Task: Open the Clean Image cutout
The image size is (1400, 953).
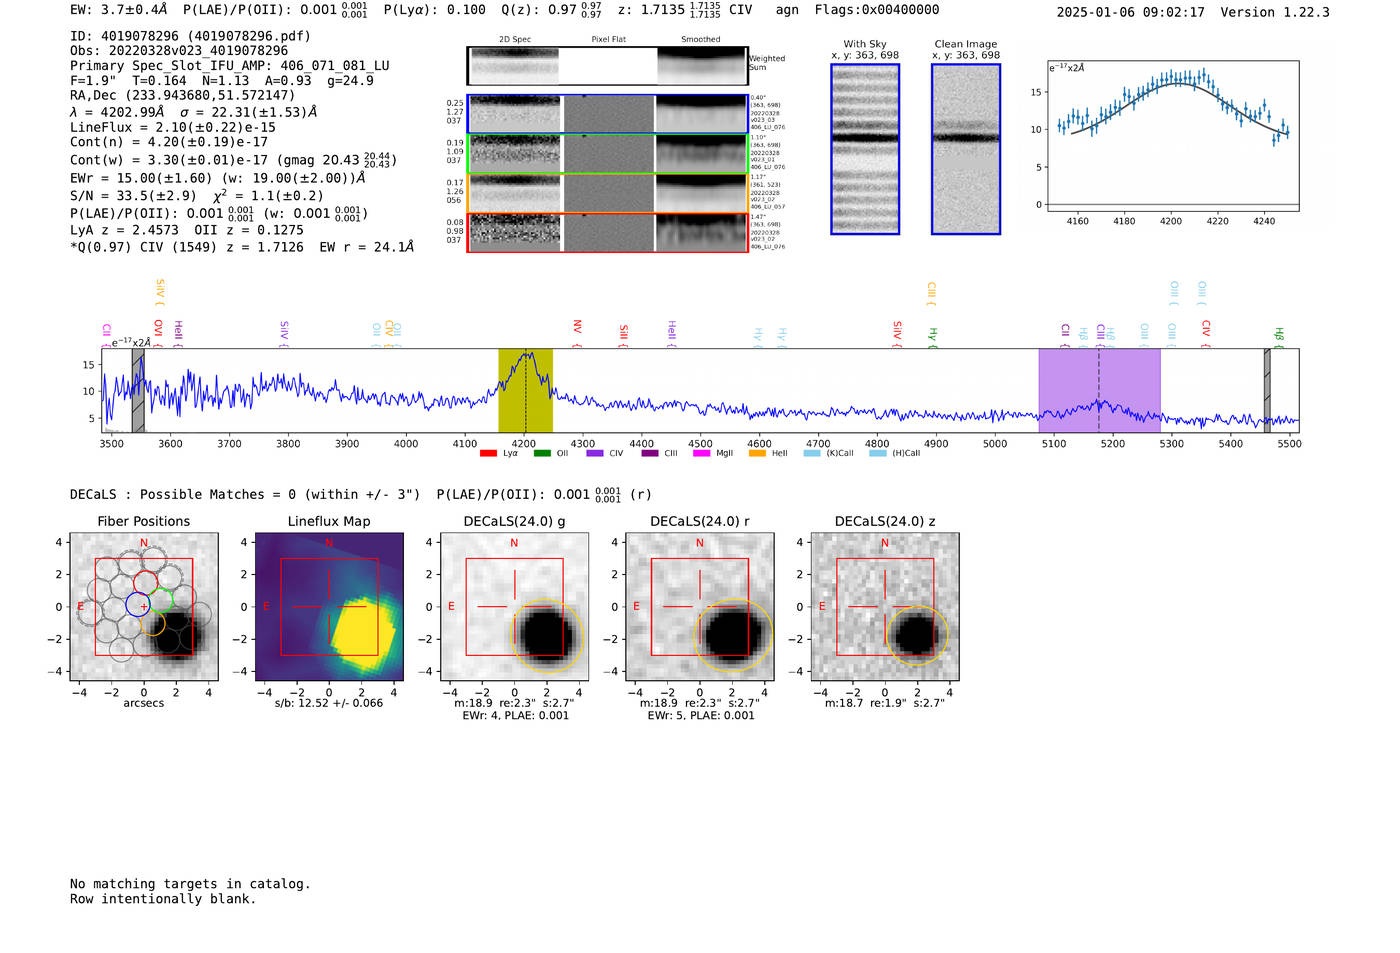Action: tap(966, 149)
